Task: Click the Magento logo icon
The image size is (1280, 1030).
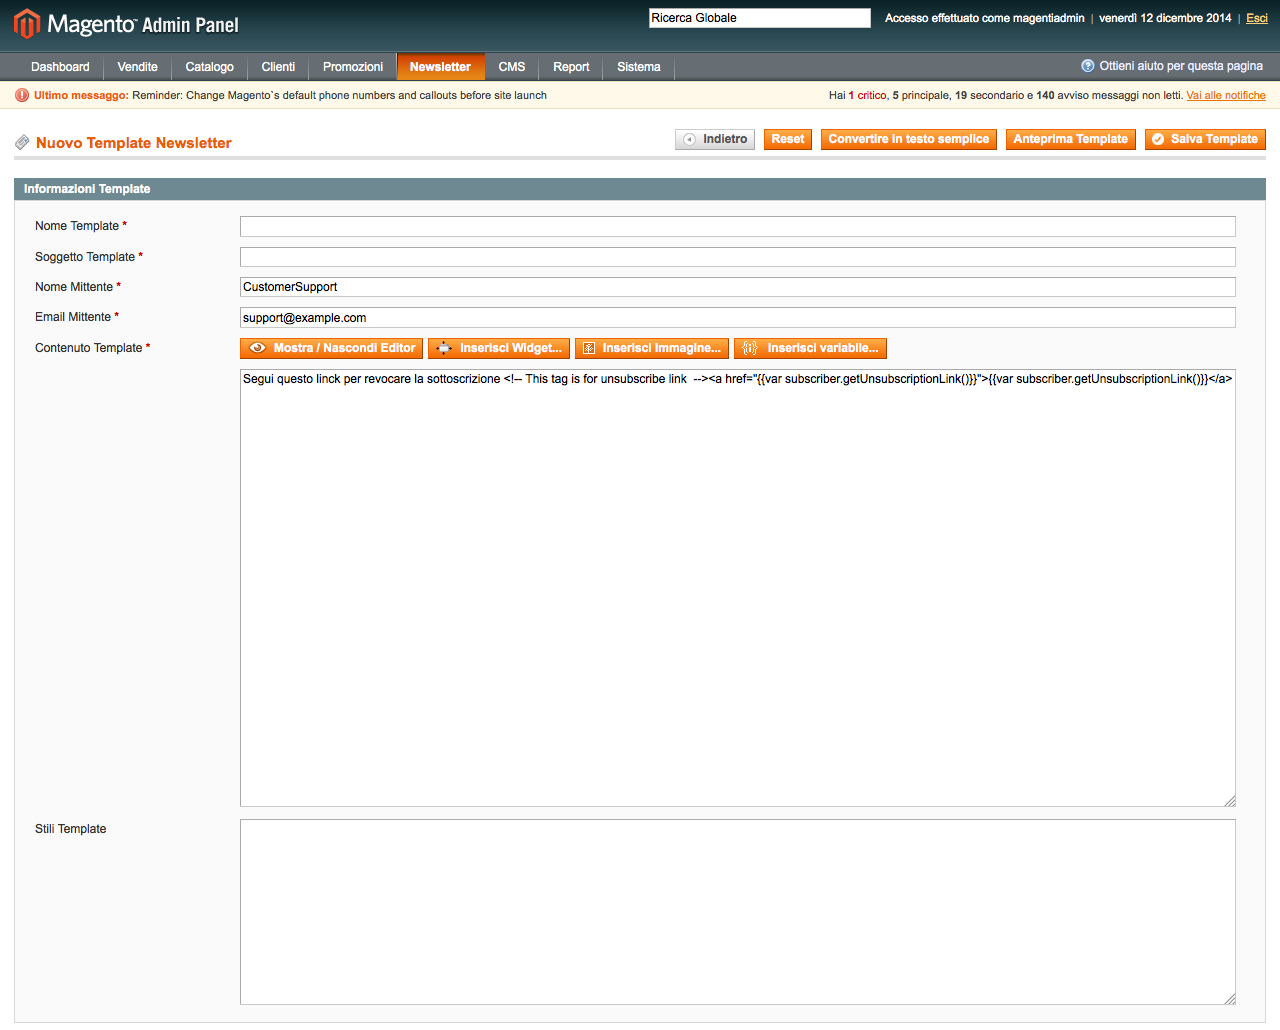Action: tap(27, 24)
